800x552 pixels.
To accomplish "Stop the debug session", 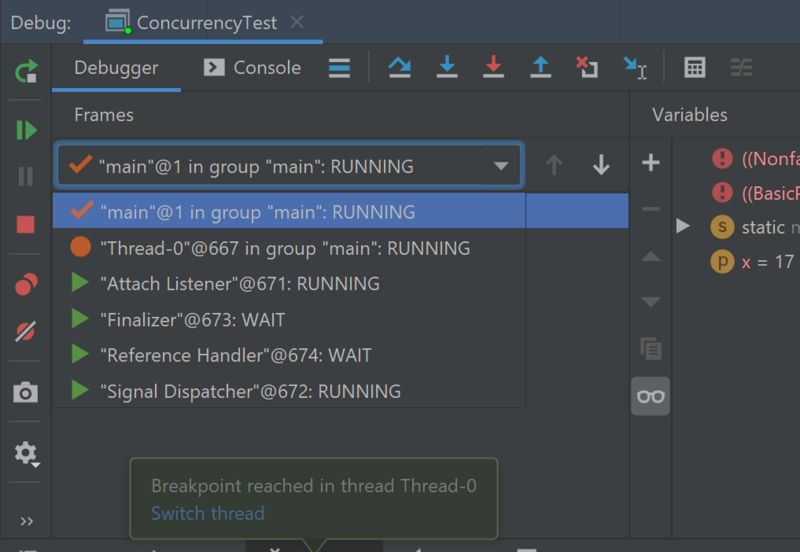I will 26,224.
